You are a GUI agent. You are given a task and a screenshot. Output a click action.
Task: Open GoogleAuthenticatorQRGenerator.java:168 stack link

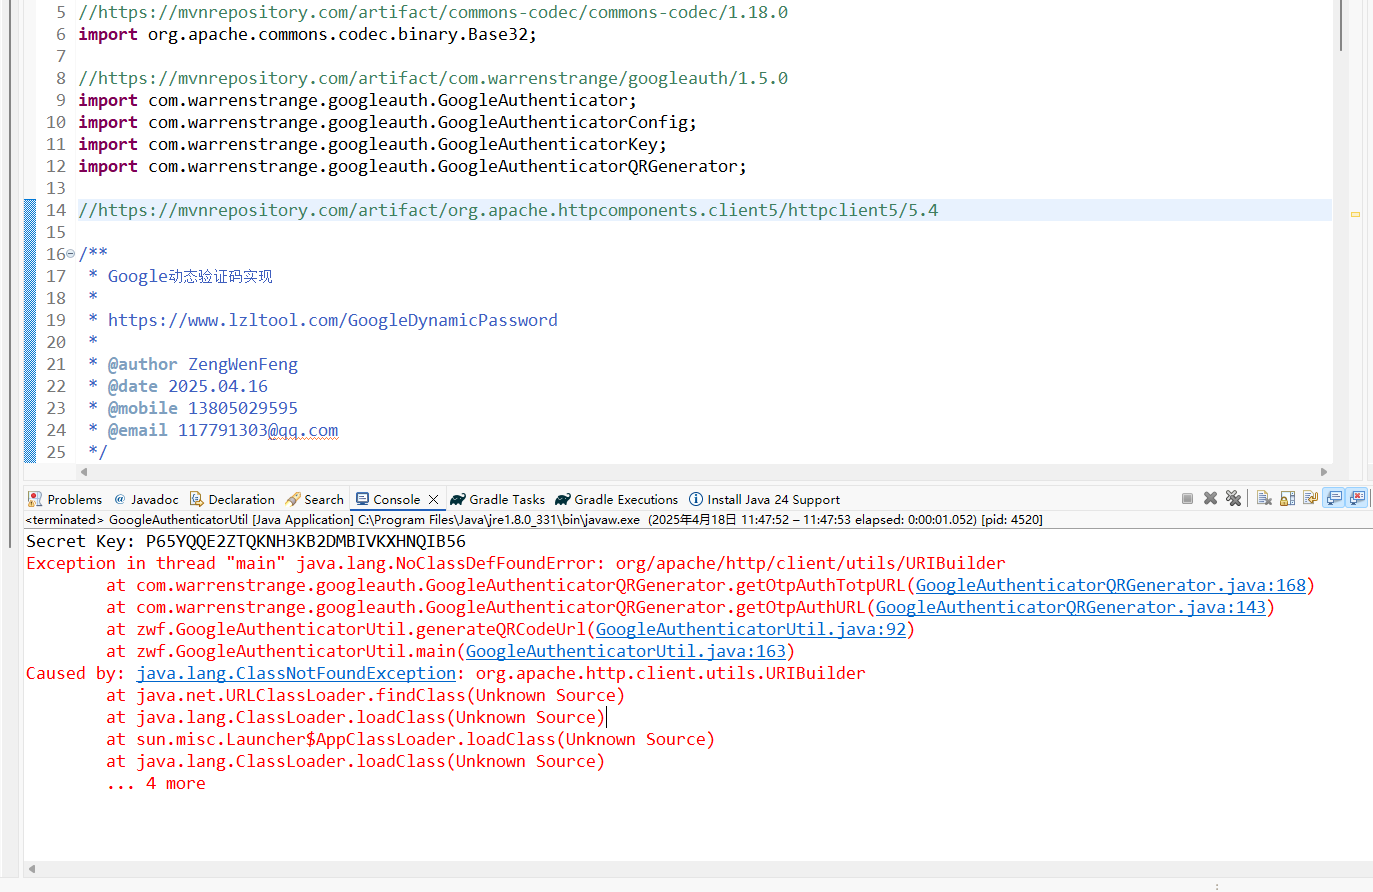coord(1110,585)
